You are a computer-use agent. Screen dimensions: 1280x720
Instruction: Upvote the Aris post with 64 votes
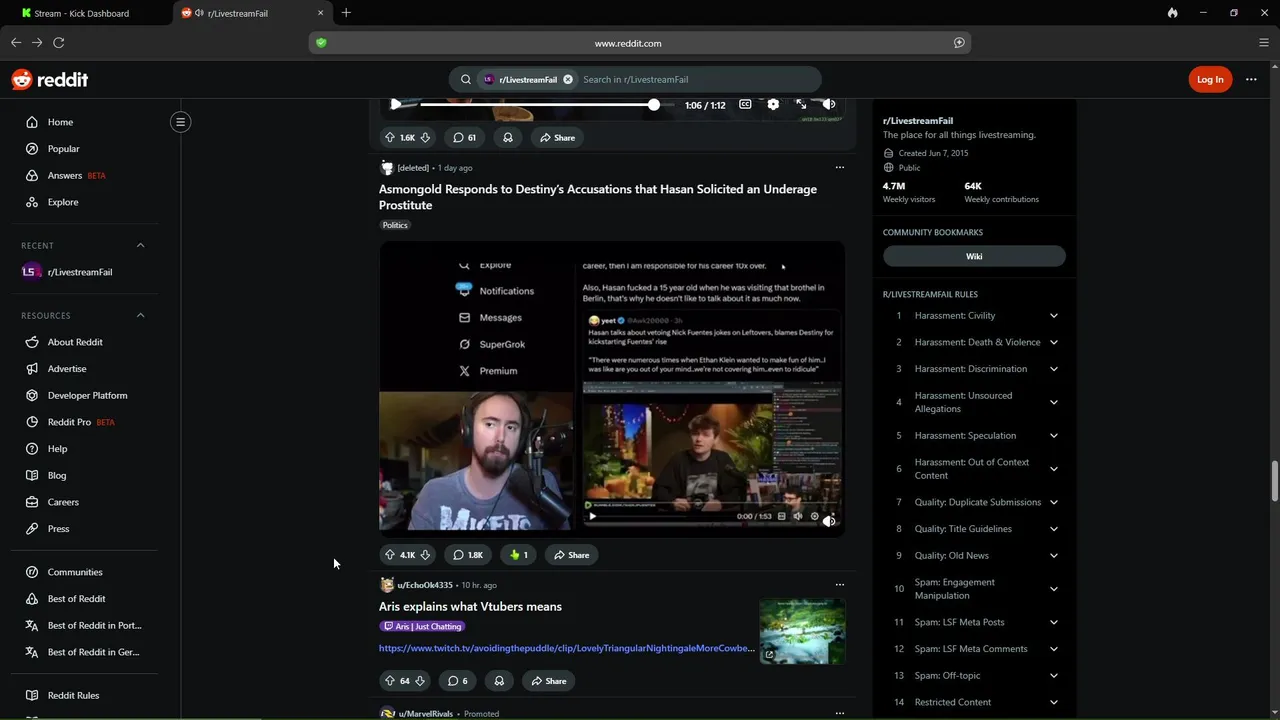pyautogui.click(x=390, y=681)
